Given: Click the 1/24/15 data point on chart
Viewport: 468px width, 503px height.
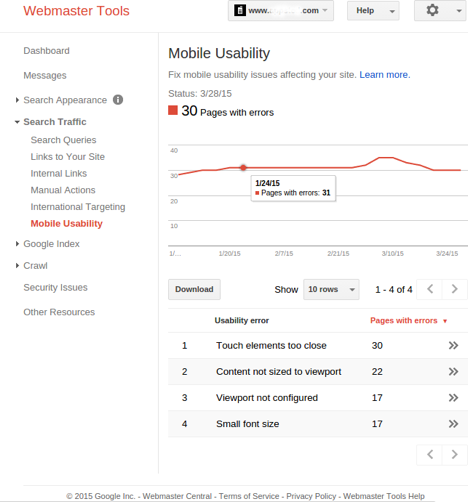Looking at the screenshot, I should click(x=243, y=168).
